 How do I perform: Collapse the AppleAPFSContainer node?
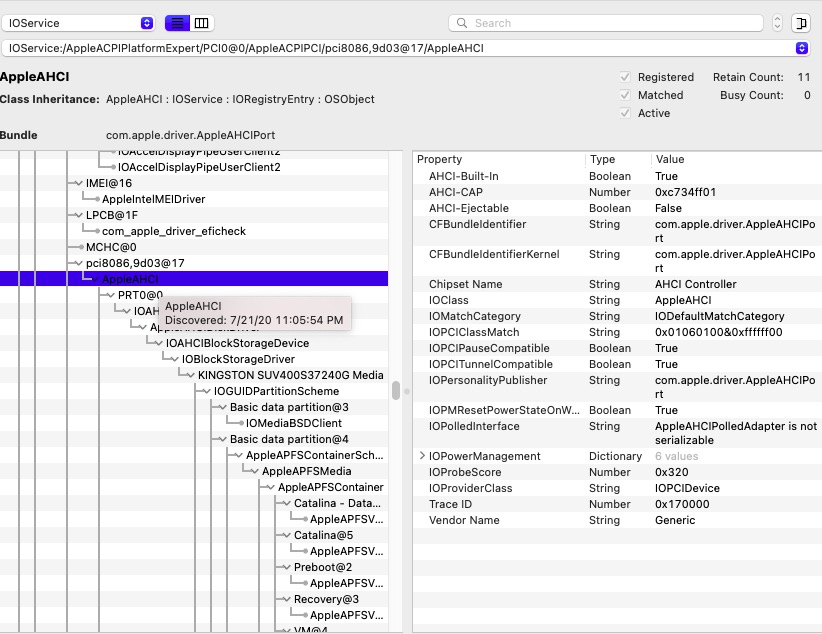[x=270, y=488]
